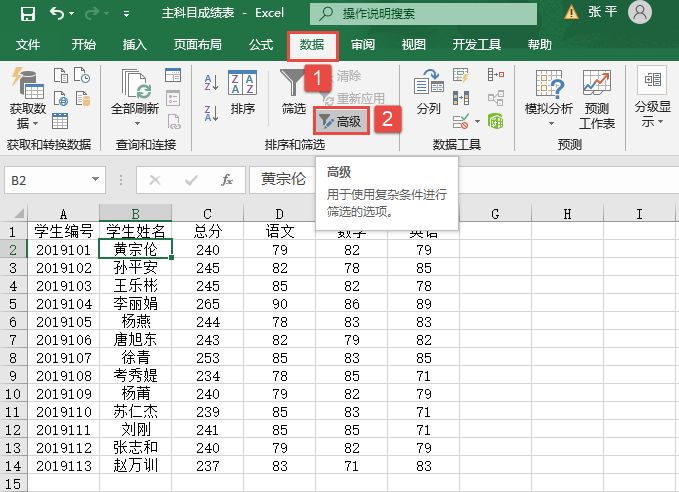The image size is (679, 492).
Task: Click the Recent Sources icon
Action: tap(82, 75)
